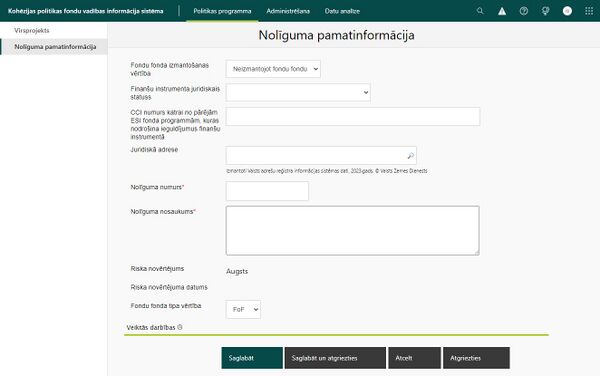This screenshot has height=376, width=600.
Task: Open the help question mark icon
Action: point(524,11)
